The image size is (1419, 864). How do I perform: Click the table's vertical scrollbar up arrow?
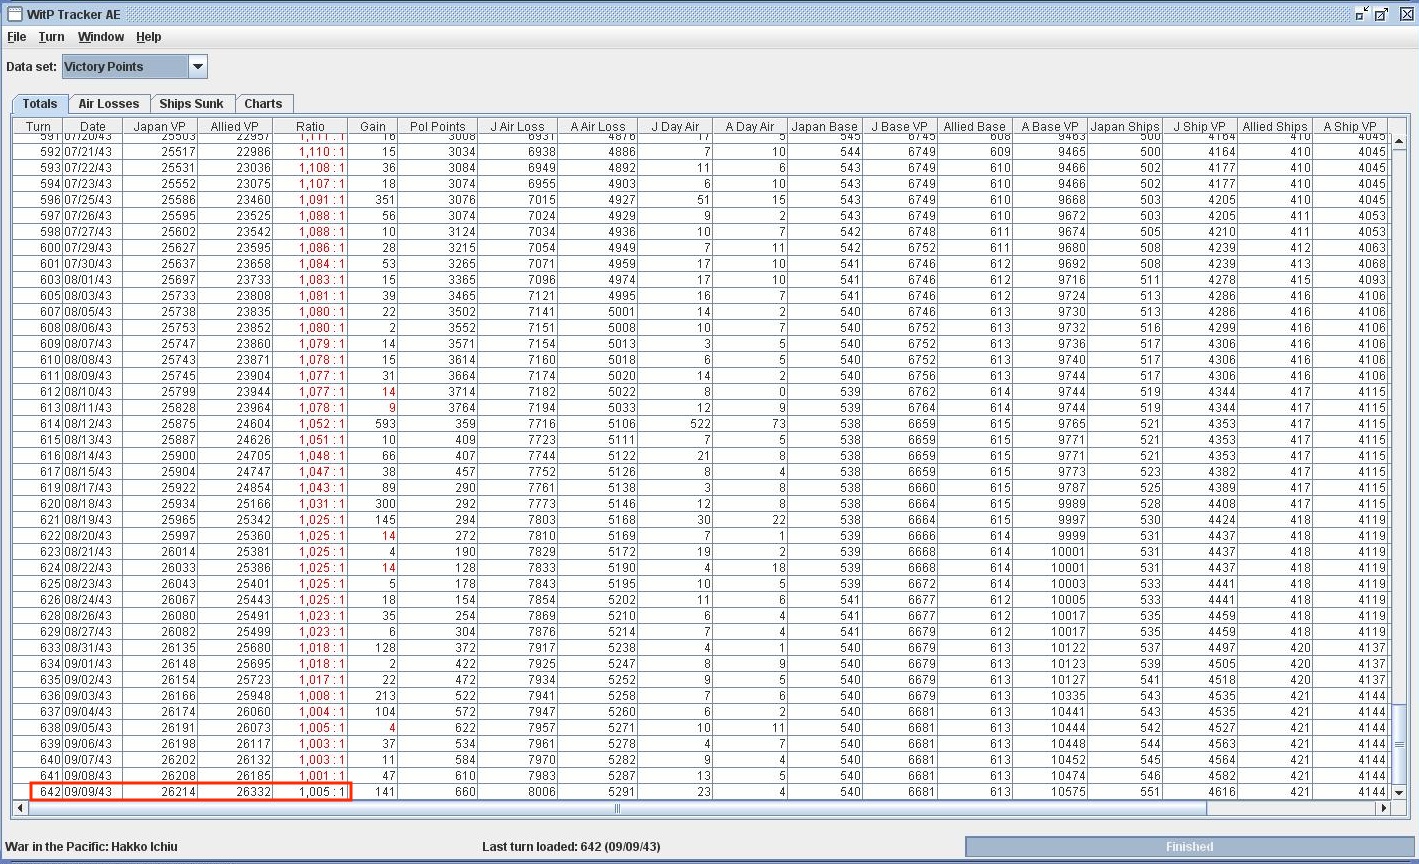pos(1398,143)
